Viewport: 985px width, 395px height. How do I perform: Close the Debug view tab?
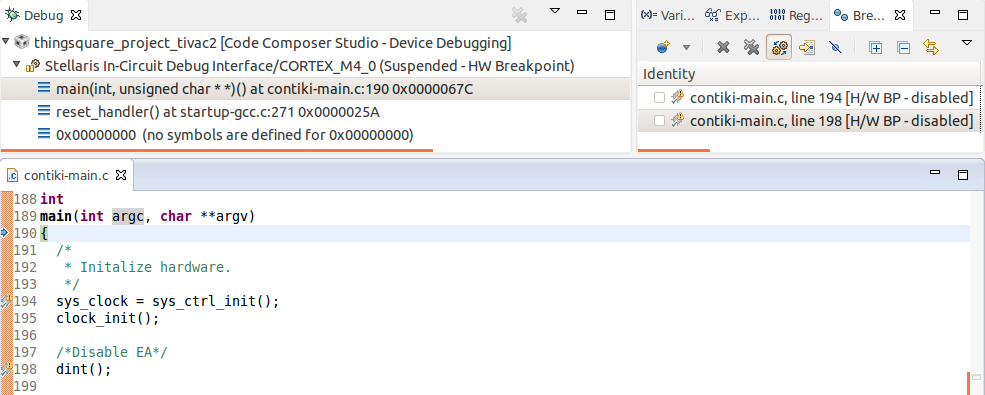pos(76,14)
